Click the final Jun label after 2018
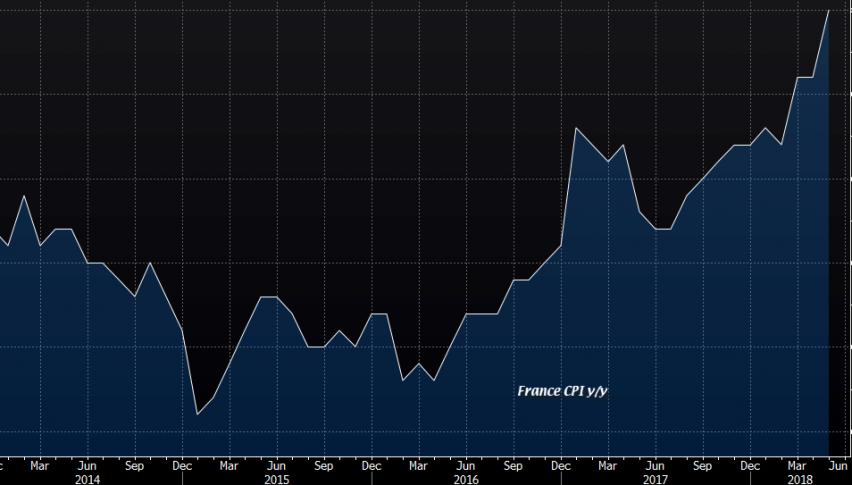The image size is (852, 485). pyautogui.click(x=838, y=466)
